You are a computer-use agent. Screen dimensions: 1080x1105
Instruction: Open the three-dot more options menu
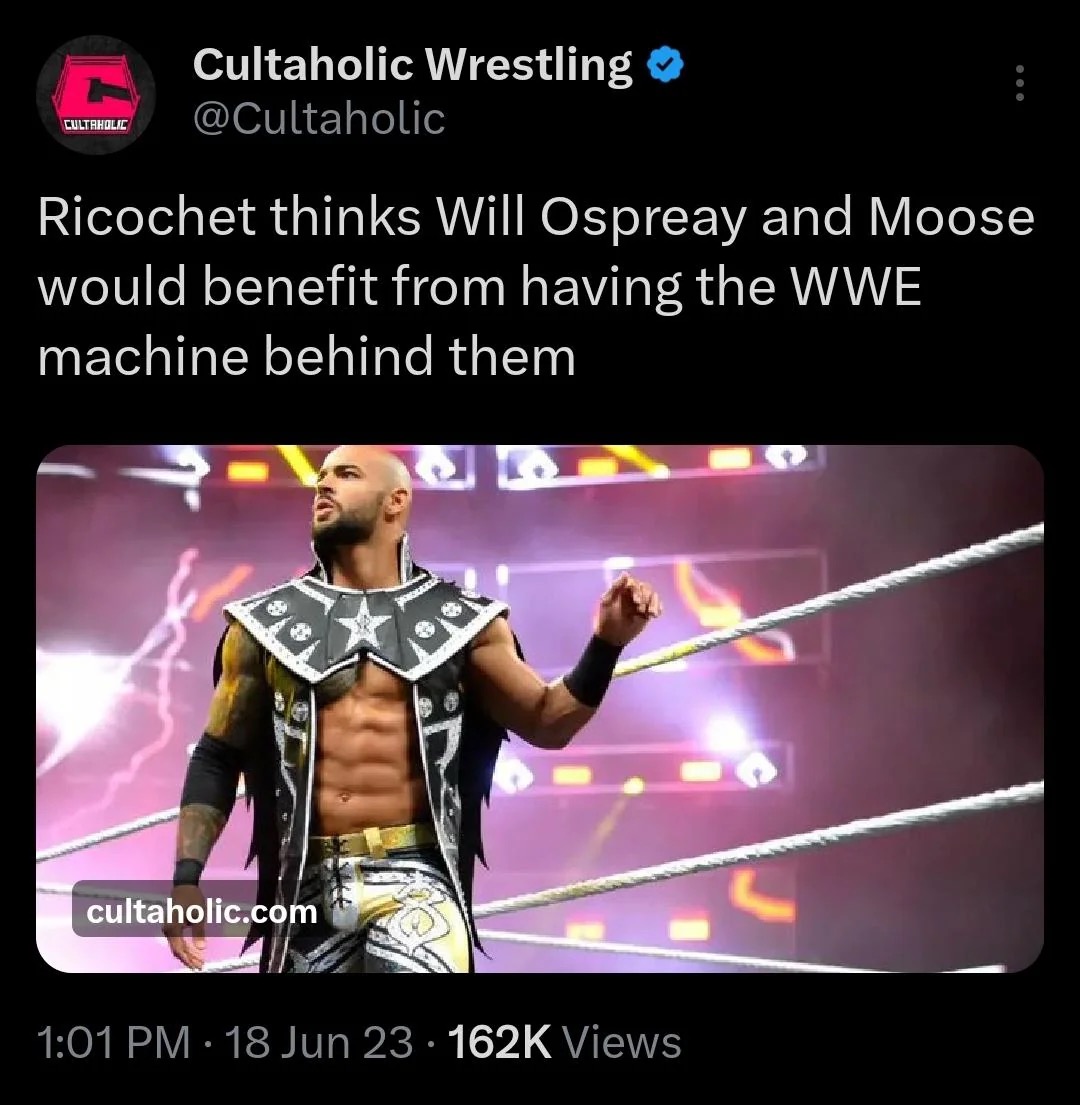1019,83
